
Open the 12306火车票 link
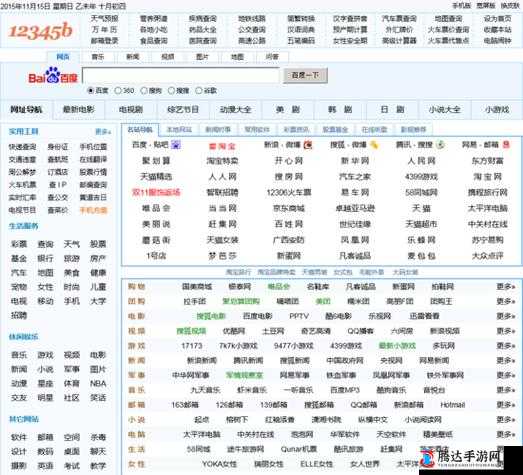tap(289, 192)
